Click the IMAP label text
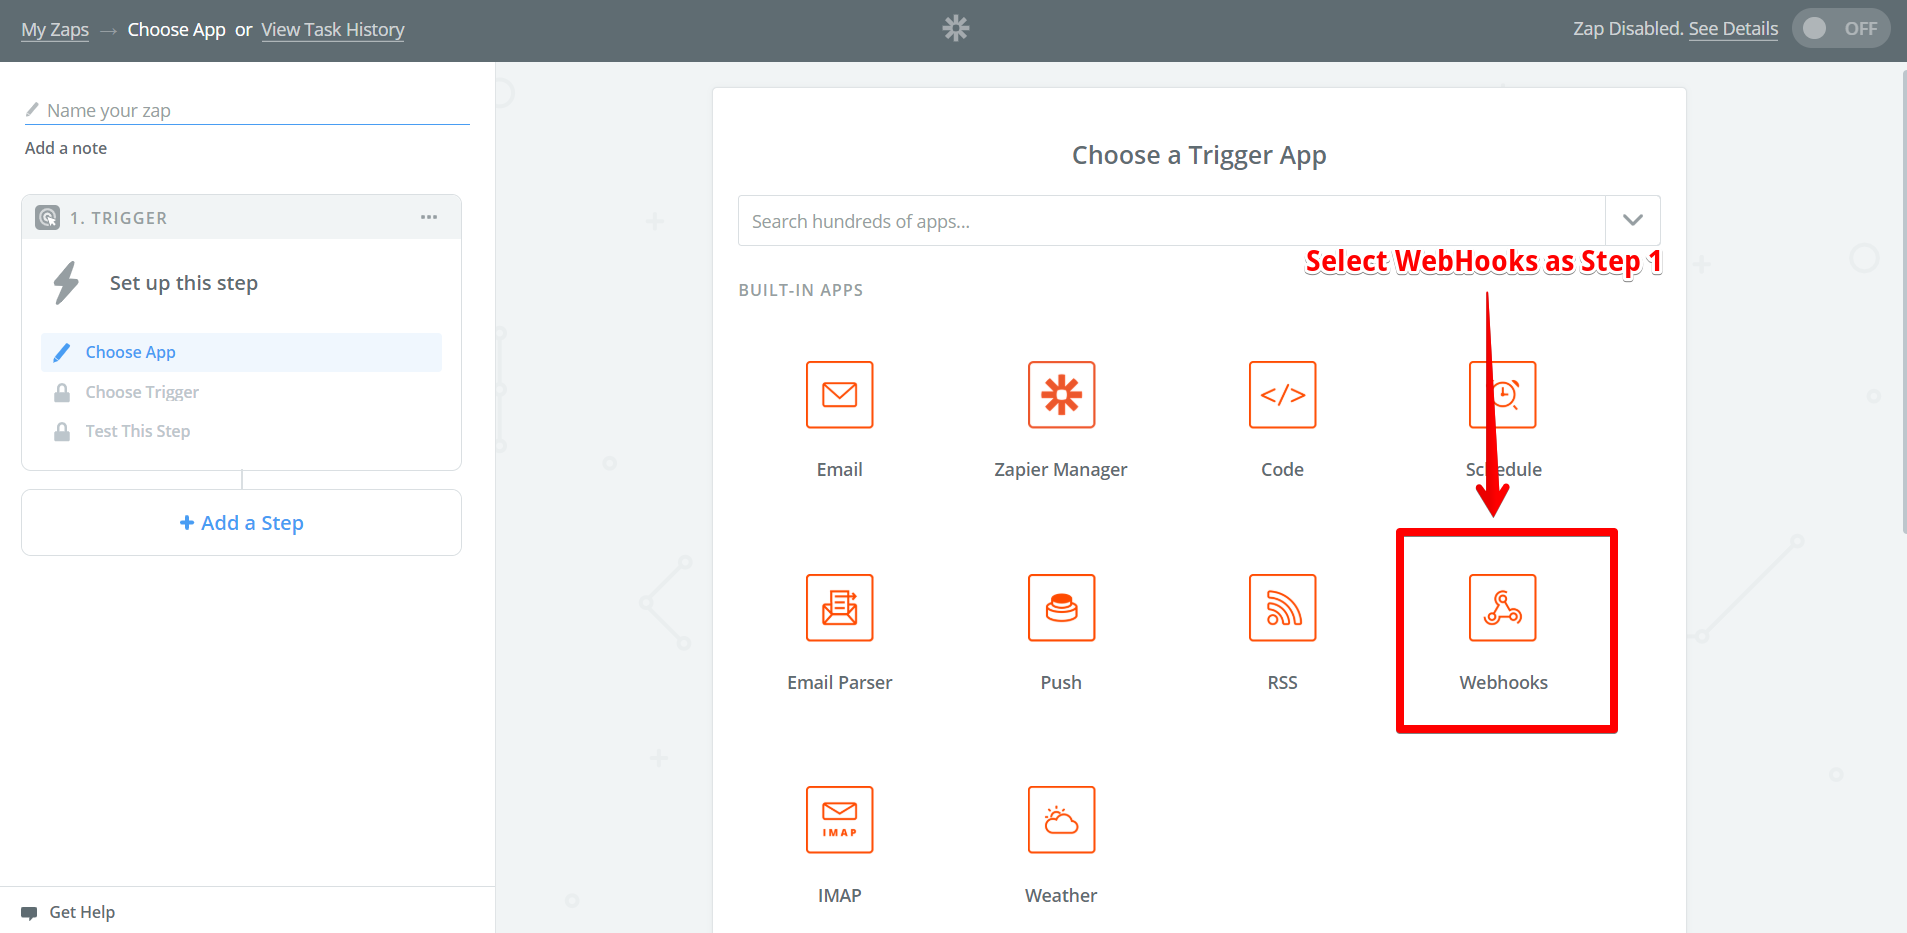1907x933 pixels. pos(839,895)
